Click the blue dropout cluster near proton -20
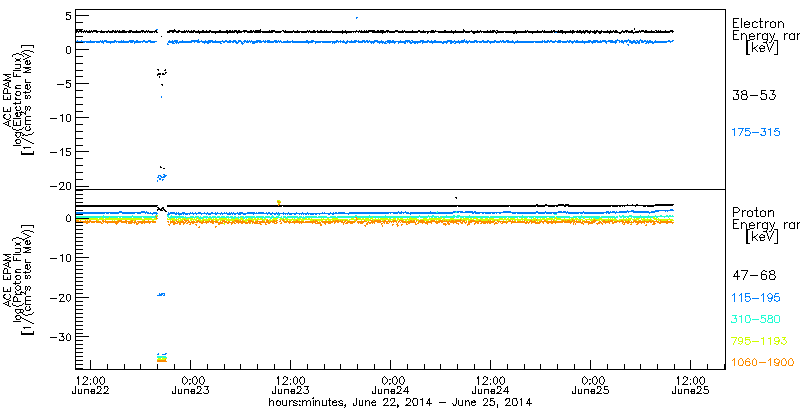800x410 pixels. [161, 294]
